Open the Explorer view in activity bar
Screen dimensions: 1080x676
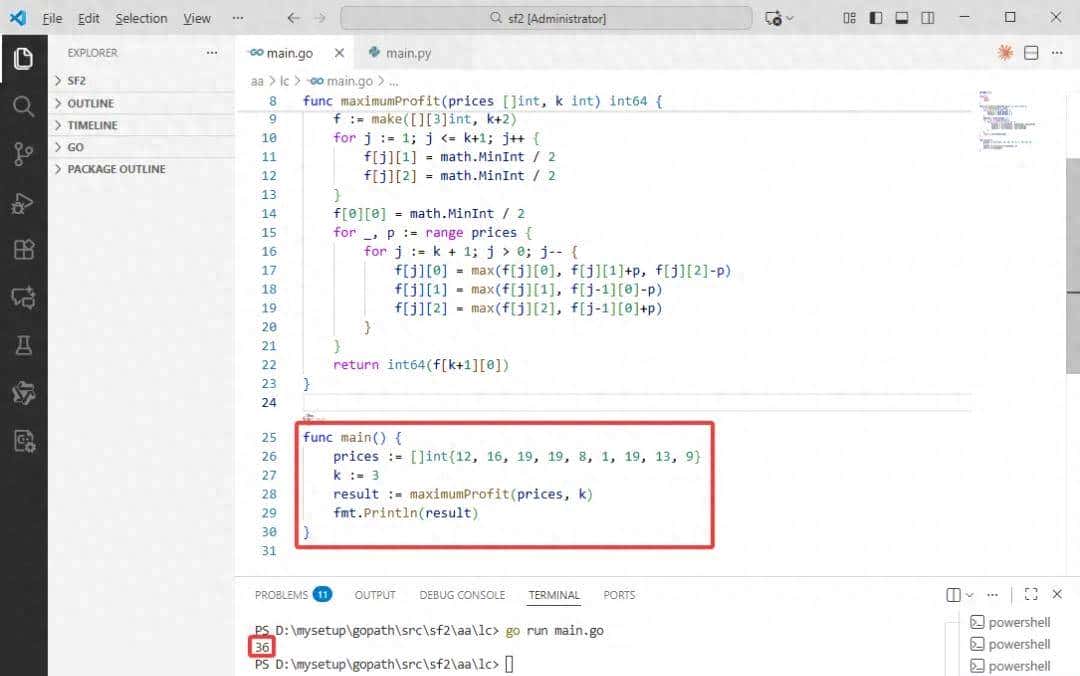[x=23, y=59]
